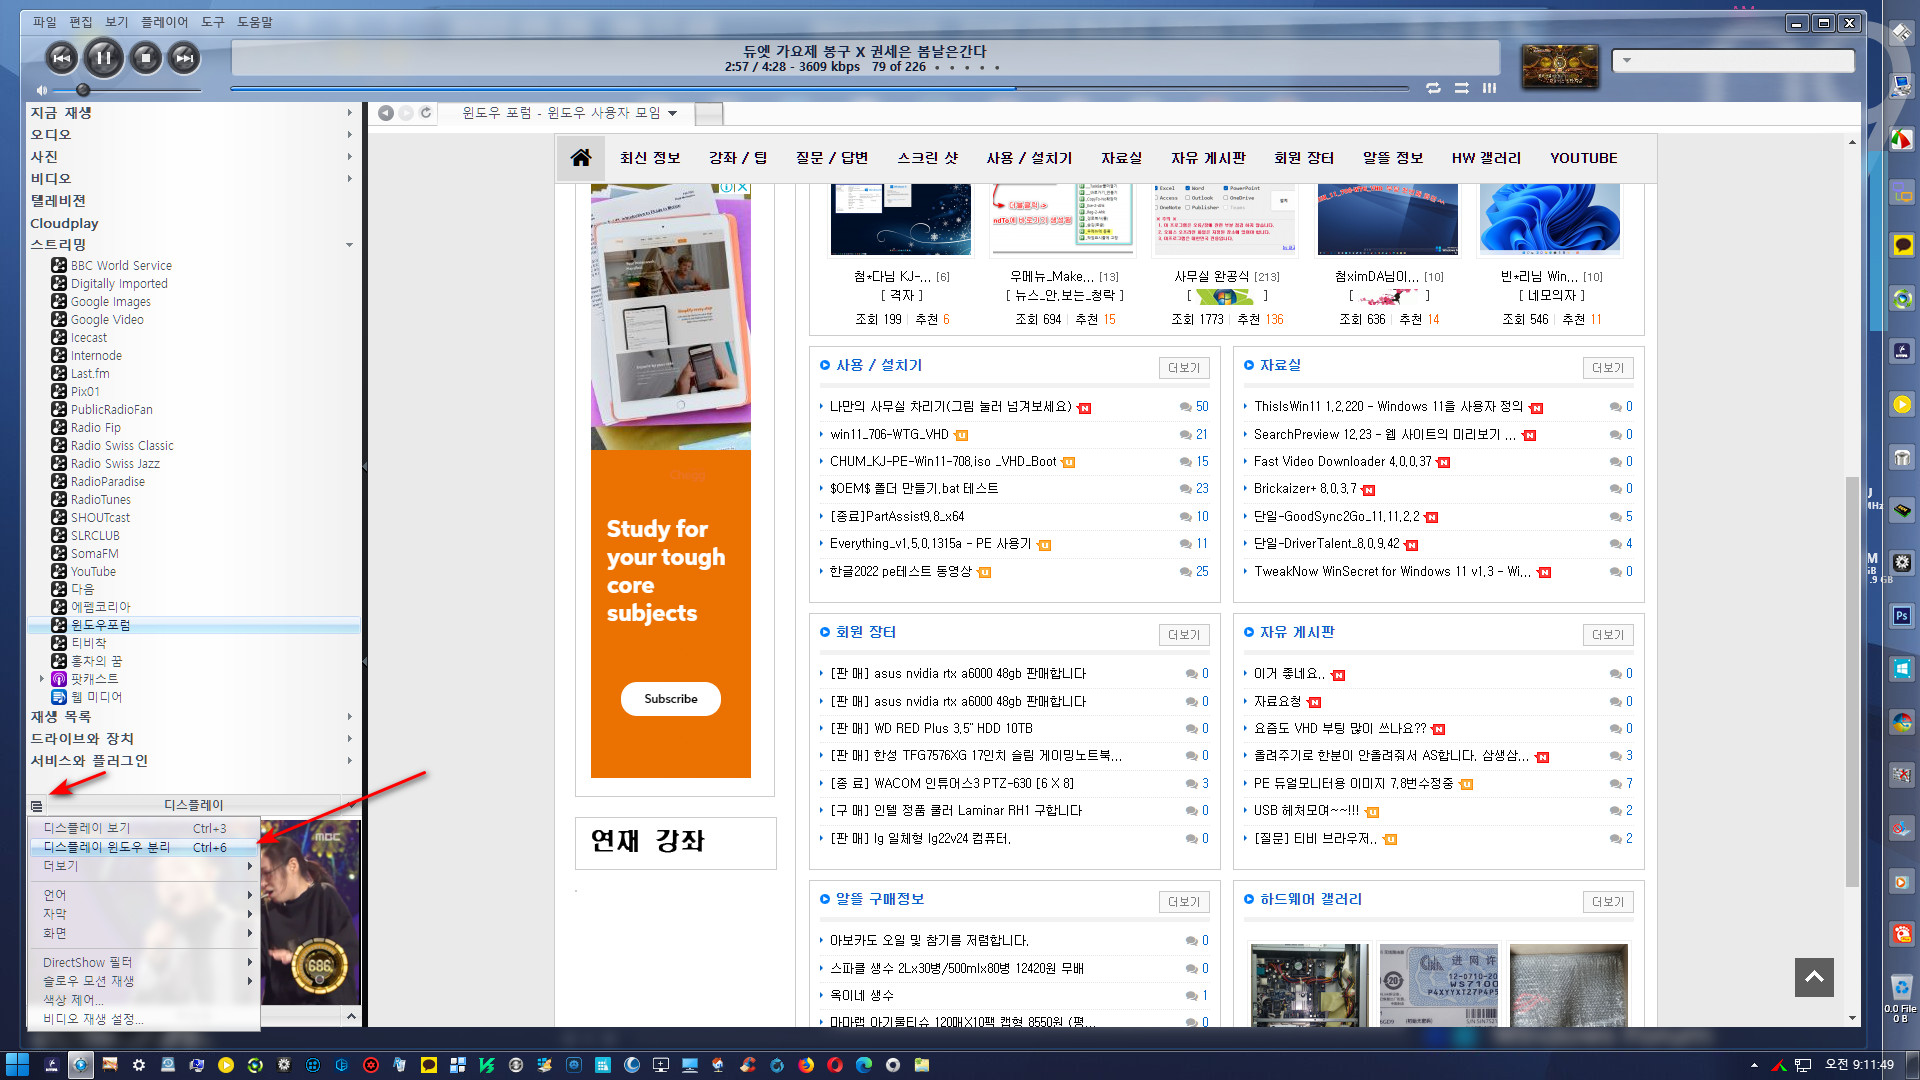Expand the 재생 목록 section

[x=349, y=717]
